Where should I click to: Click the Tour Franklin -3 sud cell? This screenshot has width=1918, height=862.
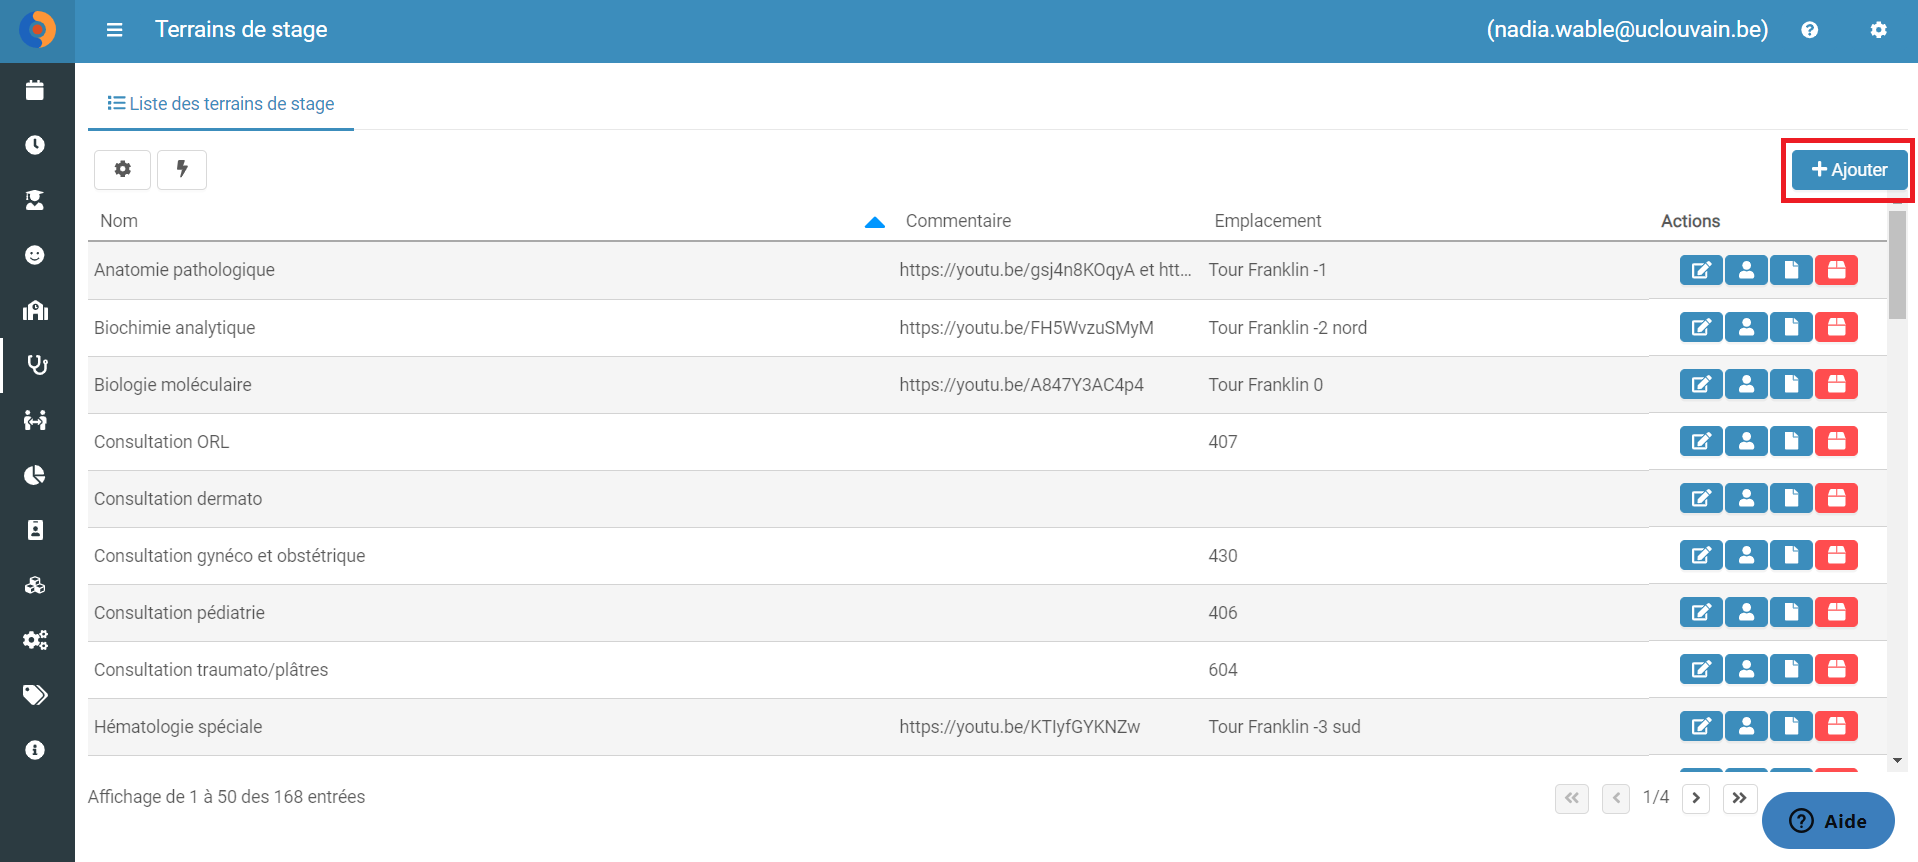pos(1284,727)
